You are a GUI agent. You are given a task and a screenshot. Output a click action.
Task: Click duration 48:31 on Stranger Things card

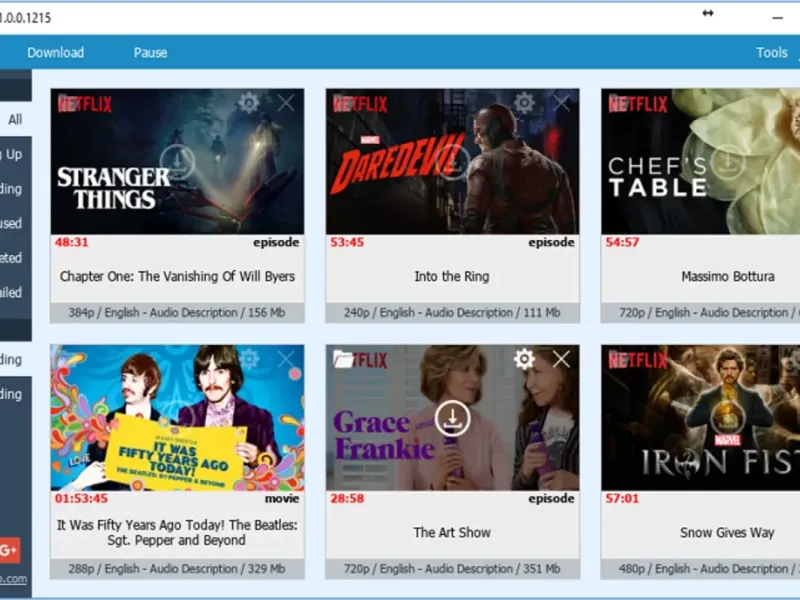71,242
